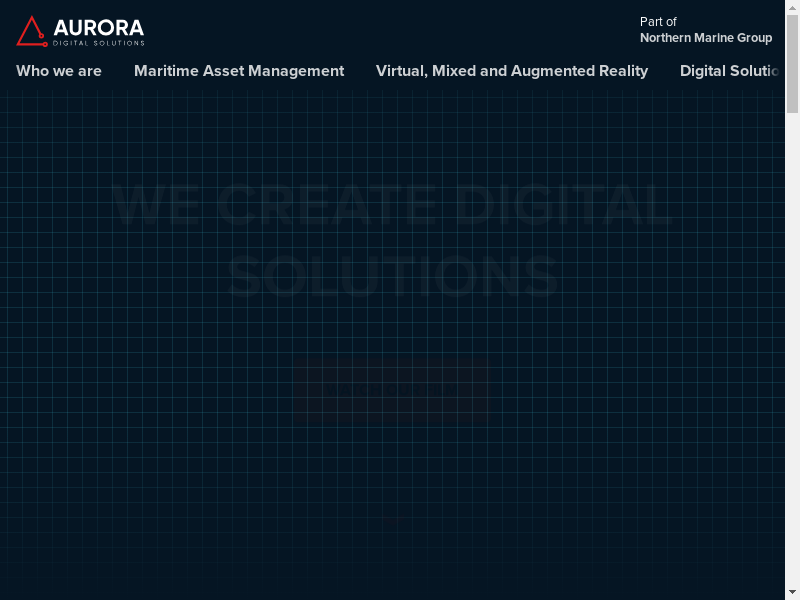
Task: Click the blank header space between logo and 'Part of'
Action: coord(390,30)
